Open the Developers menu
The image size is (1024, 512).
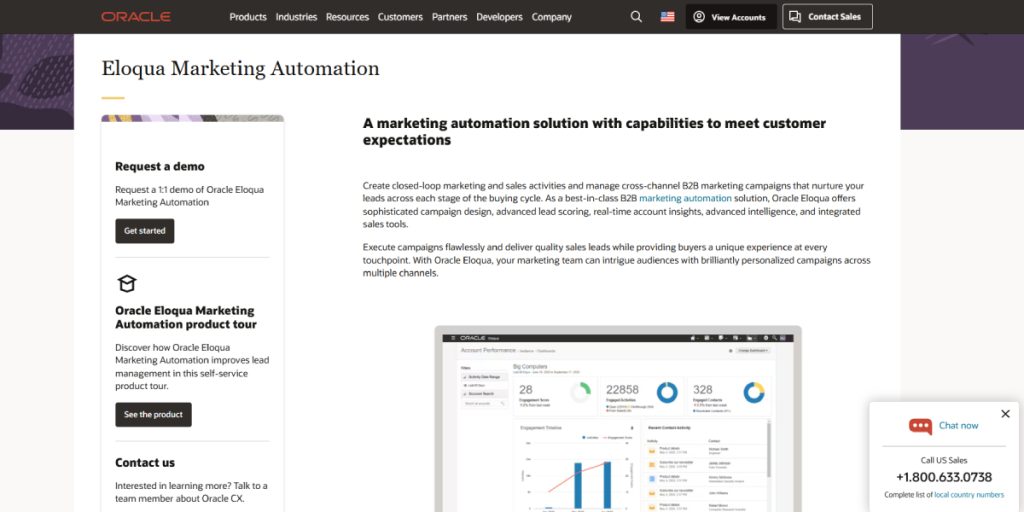(500, 17)
